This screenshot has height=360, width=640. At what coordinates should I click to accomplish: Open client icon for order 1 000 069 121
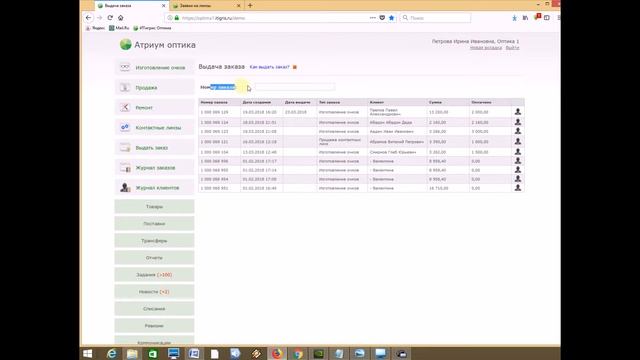518,141
